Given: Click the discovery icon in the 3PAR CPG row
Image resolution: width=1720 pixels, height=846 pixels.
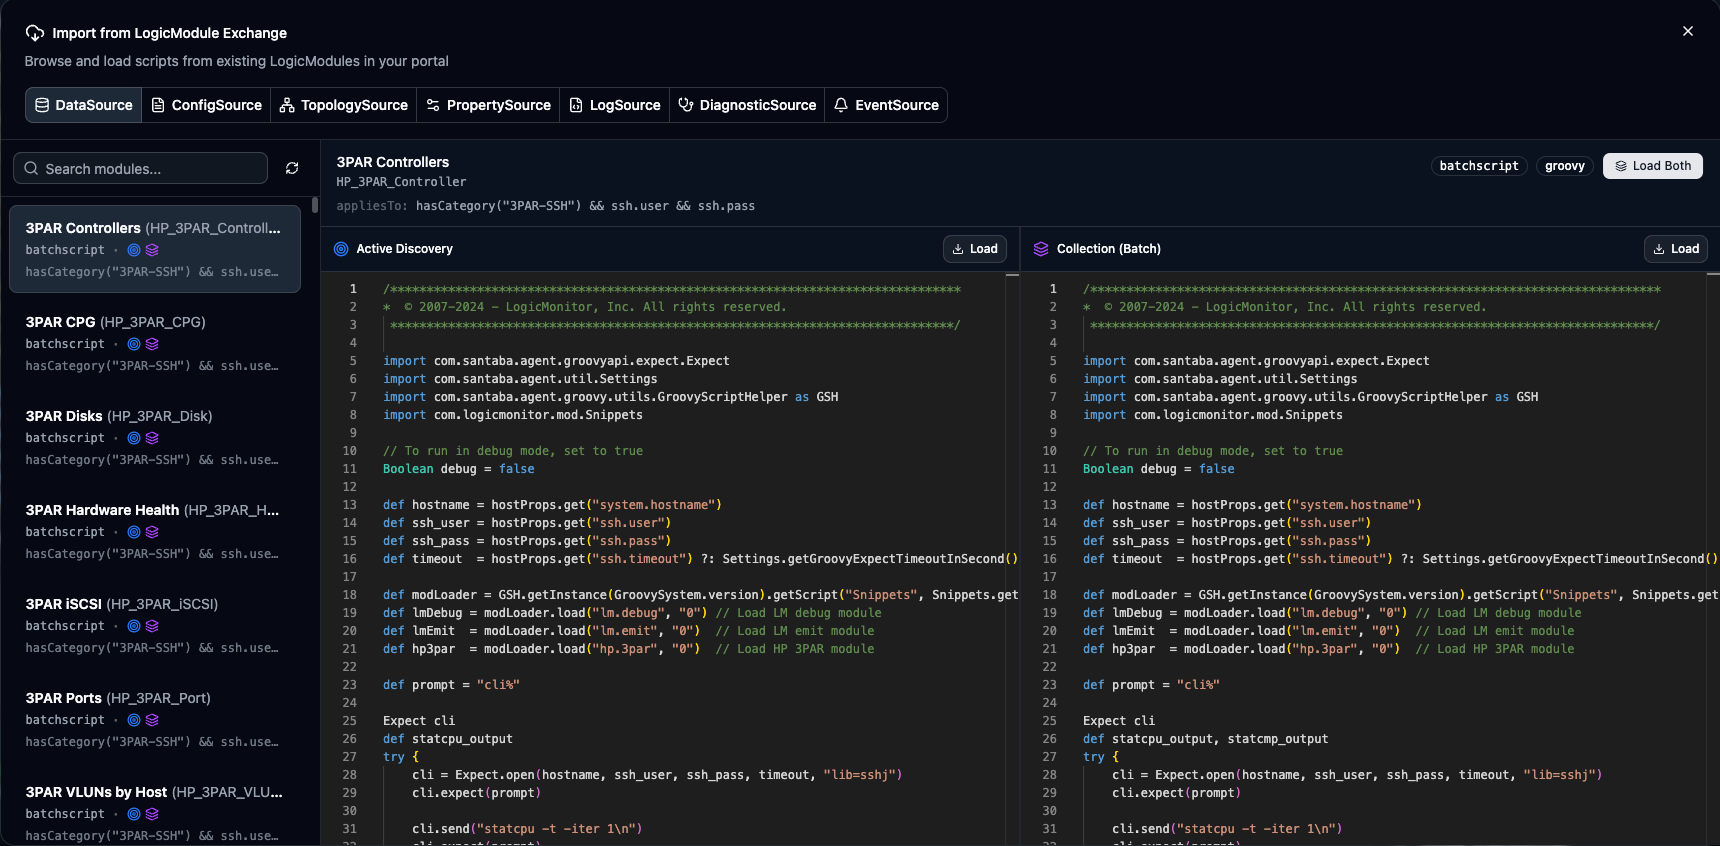Looking at the screenshot, I should tap(134, 344).
